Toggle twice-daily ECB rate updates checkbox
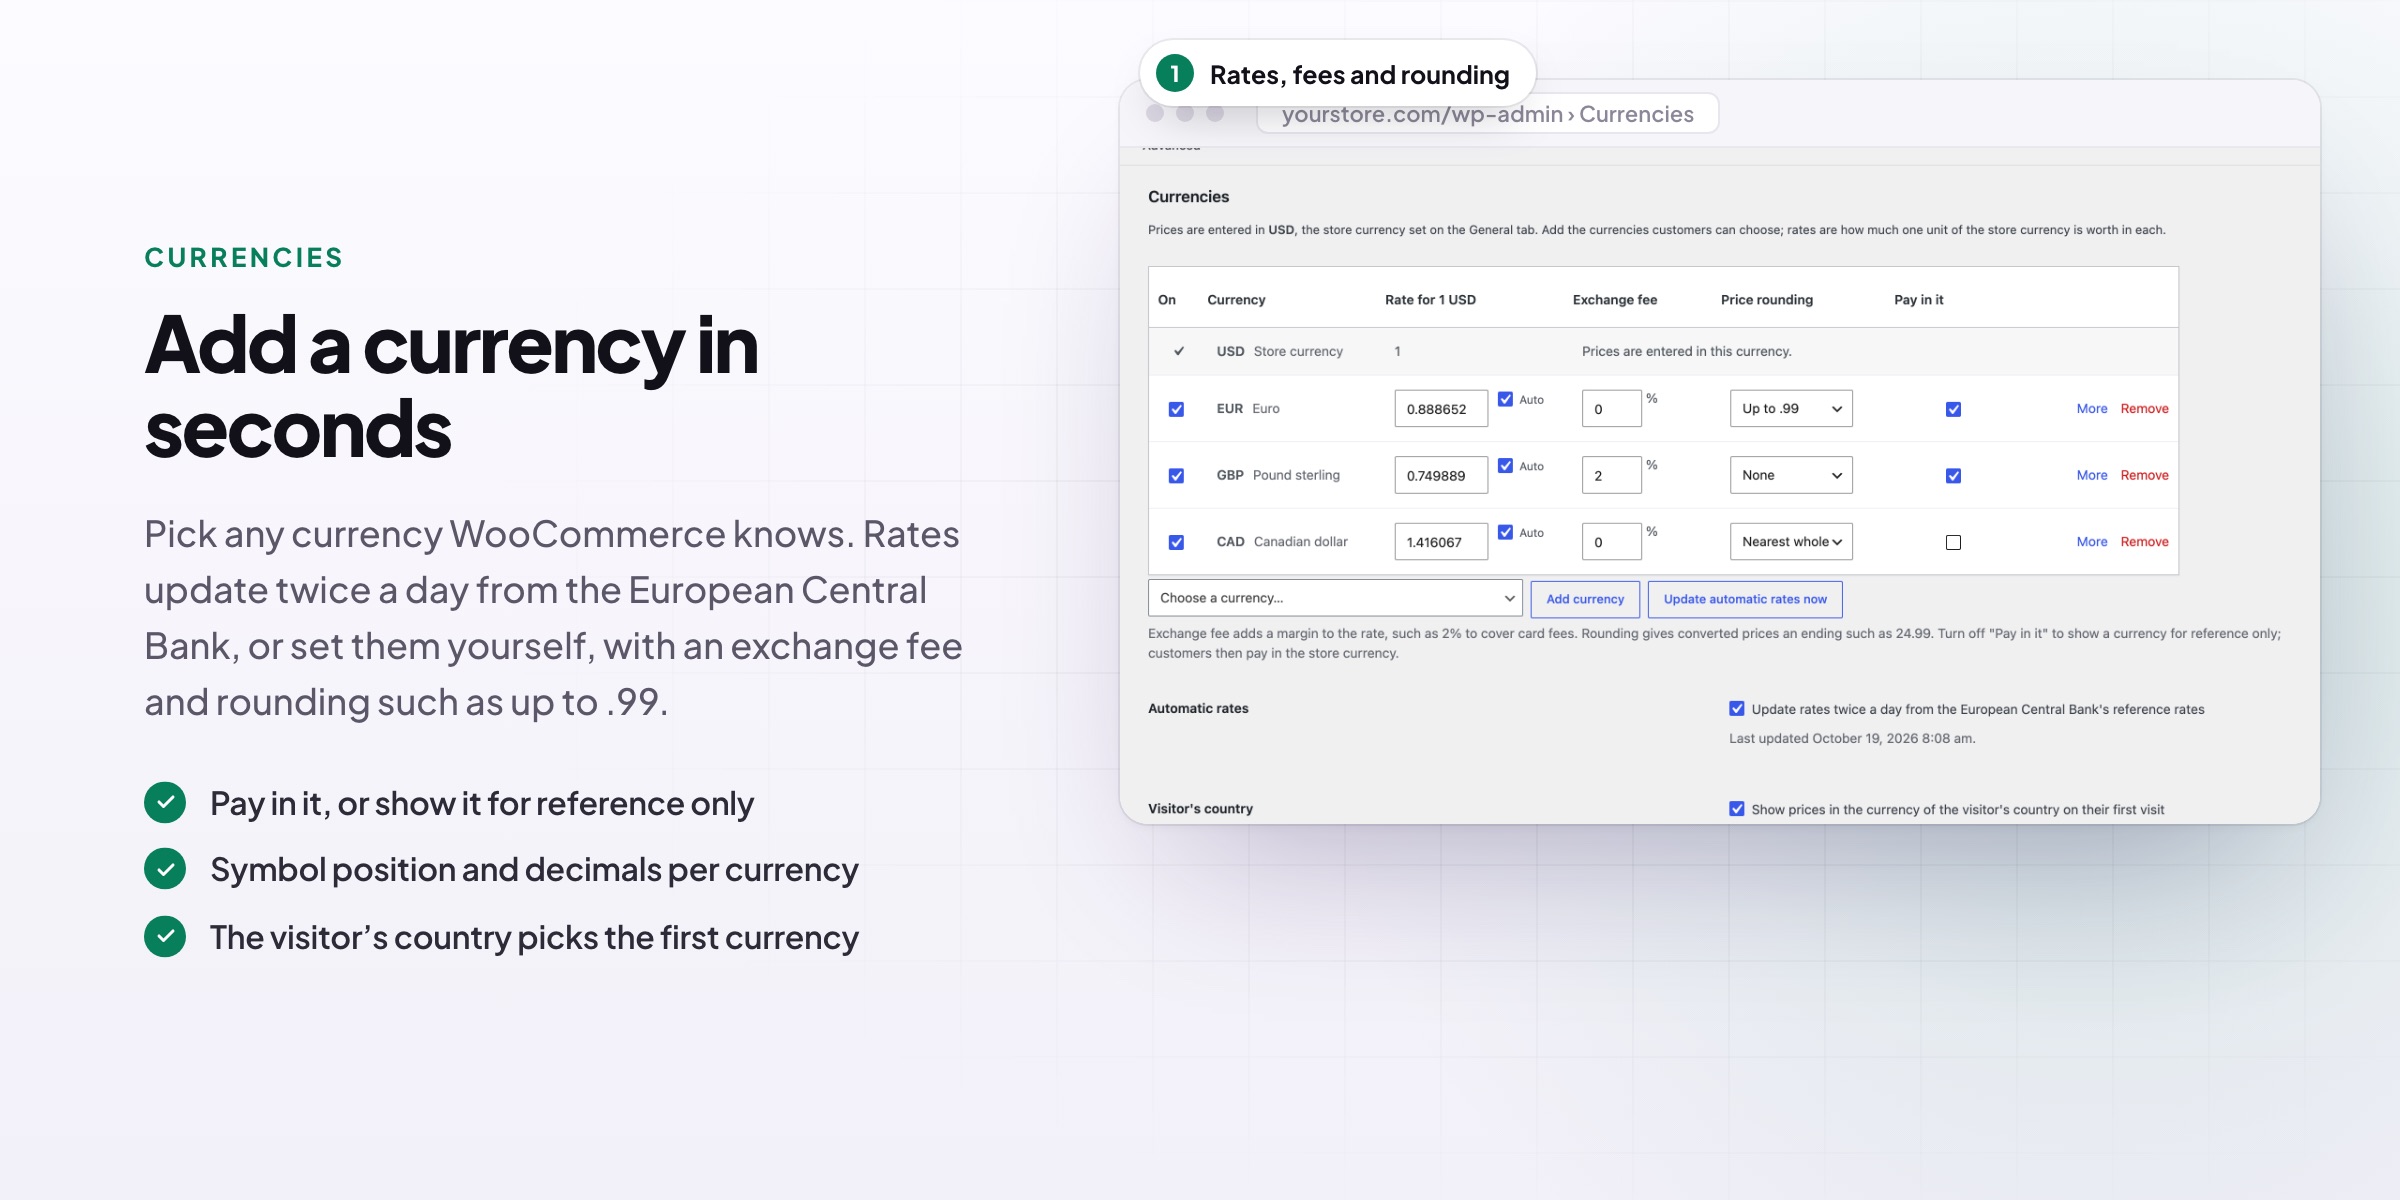Viewport: 2400px width, 1200px height. point(1737,709)
